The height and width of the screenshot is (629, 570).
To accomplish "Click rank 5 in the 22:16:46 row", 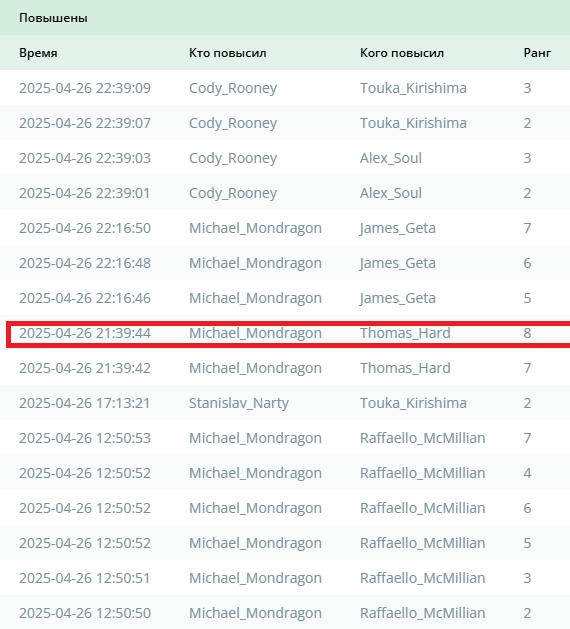I will 527,298.
